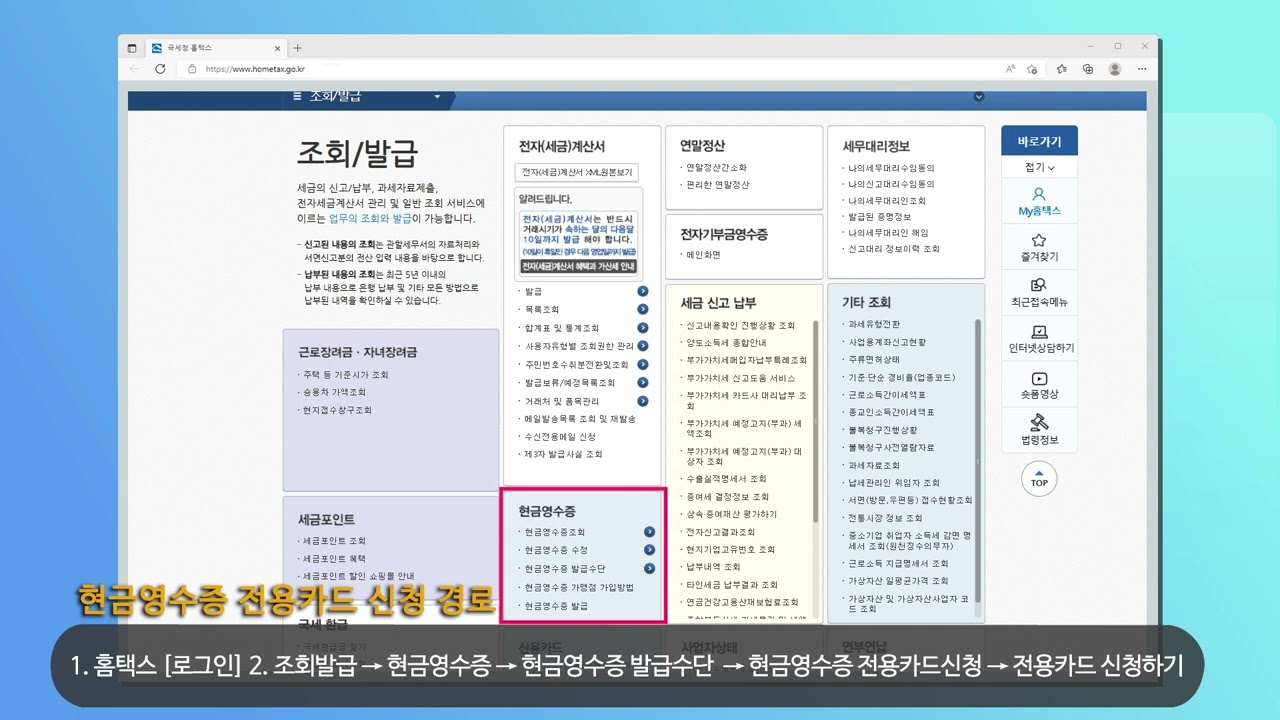This screenshot has height=720, width=1280.
Task: Open the hamburger menu beside 조회/발급
Action: tap(297, 96)
